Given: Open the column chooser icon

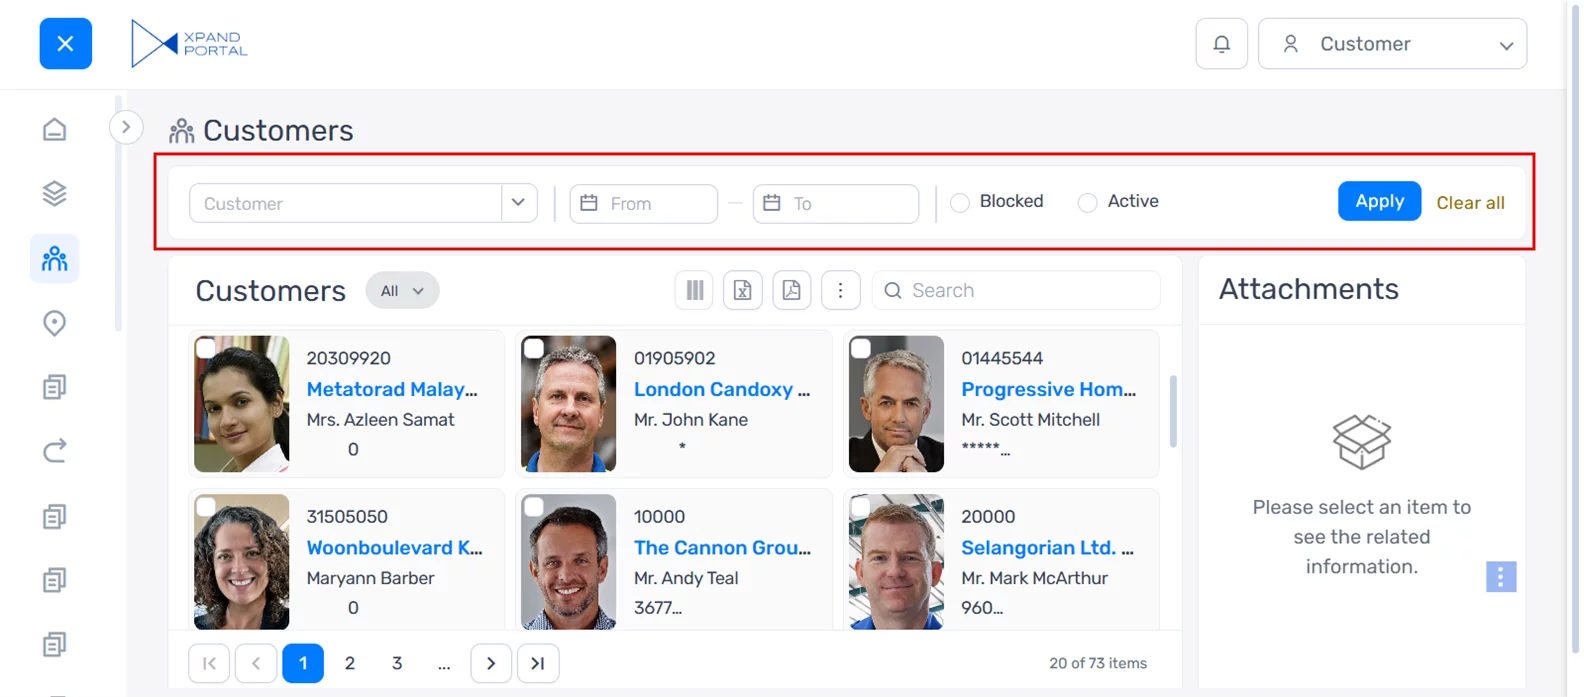Looking at the screenshot, I should click(x=694, y=291).
